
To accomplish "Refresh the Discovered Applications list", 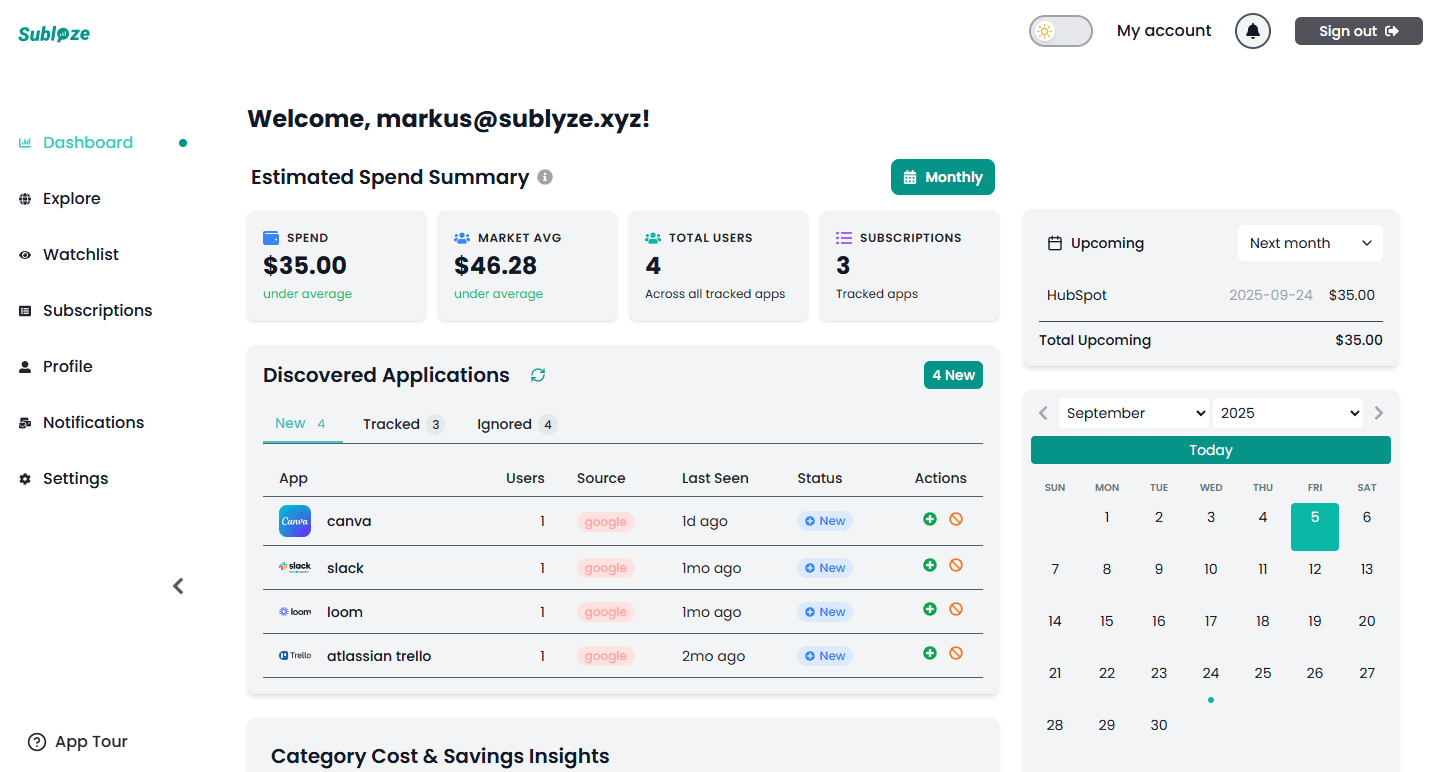I will pos(538,375).
